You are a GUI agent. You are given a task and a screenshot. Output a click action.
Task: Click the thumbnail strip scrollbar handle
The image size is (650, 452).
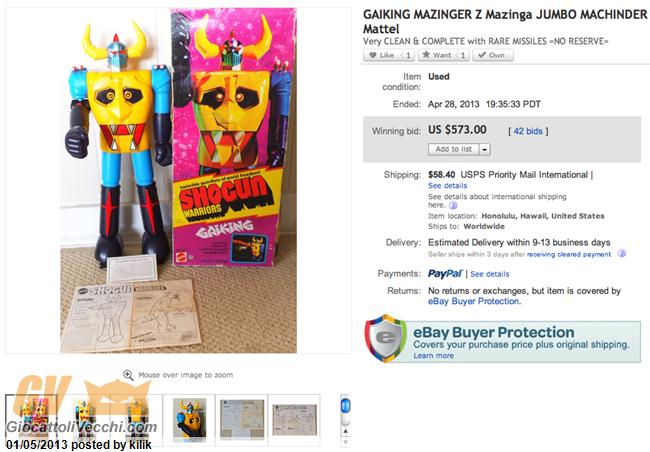[345, 406]
